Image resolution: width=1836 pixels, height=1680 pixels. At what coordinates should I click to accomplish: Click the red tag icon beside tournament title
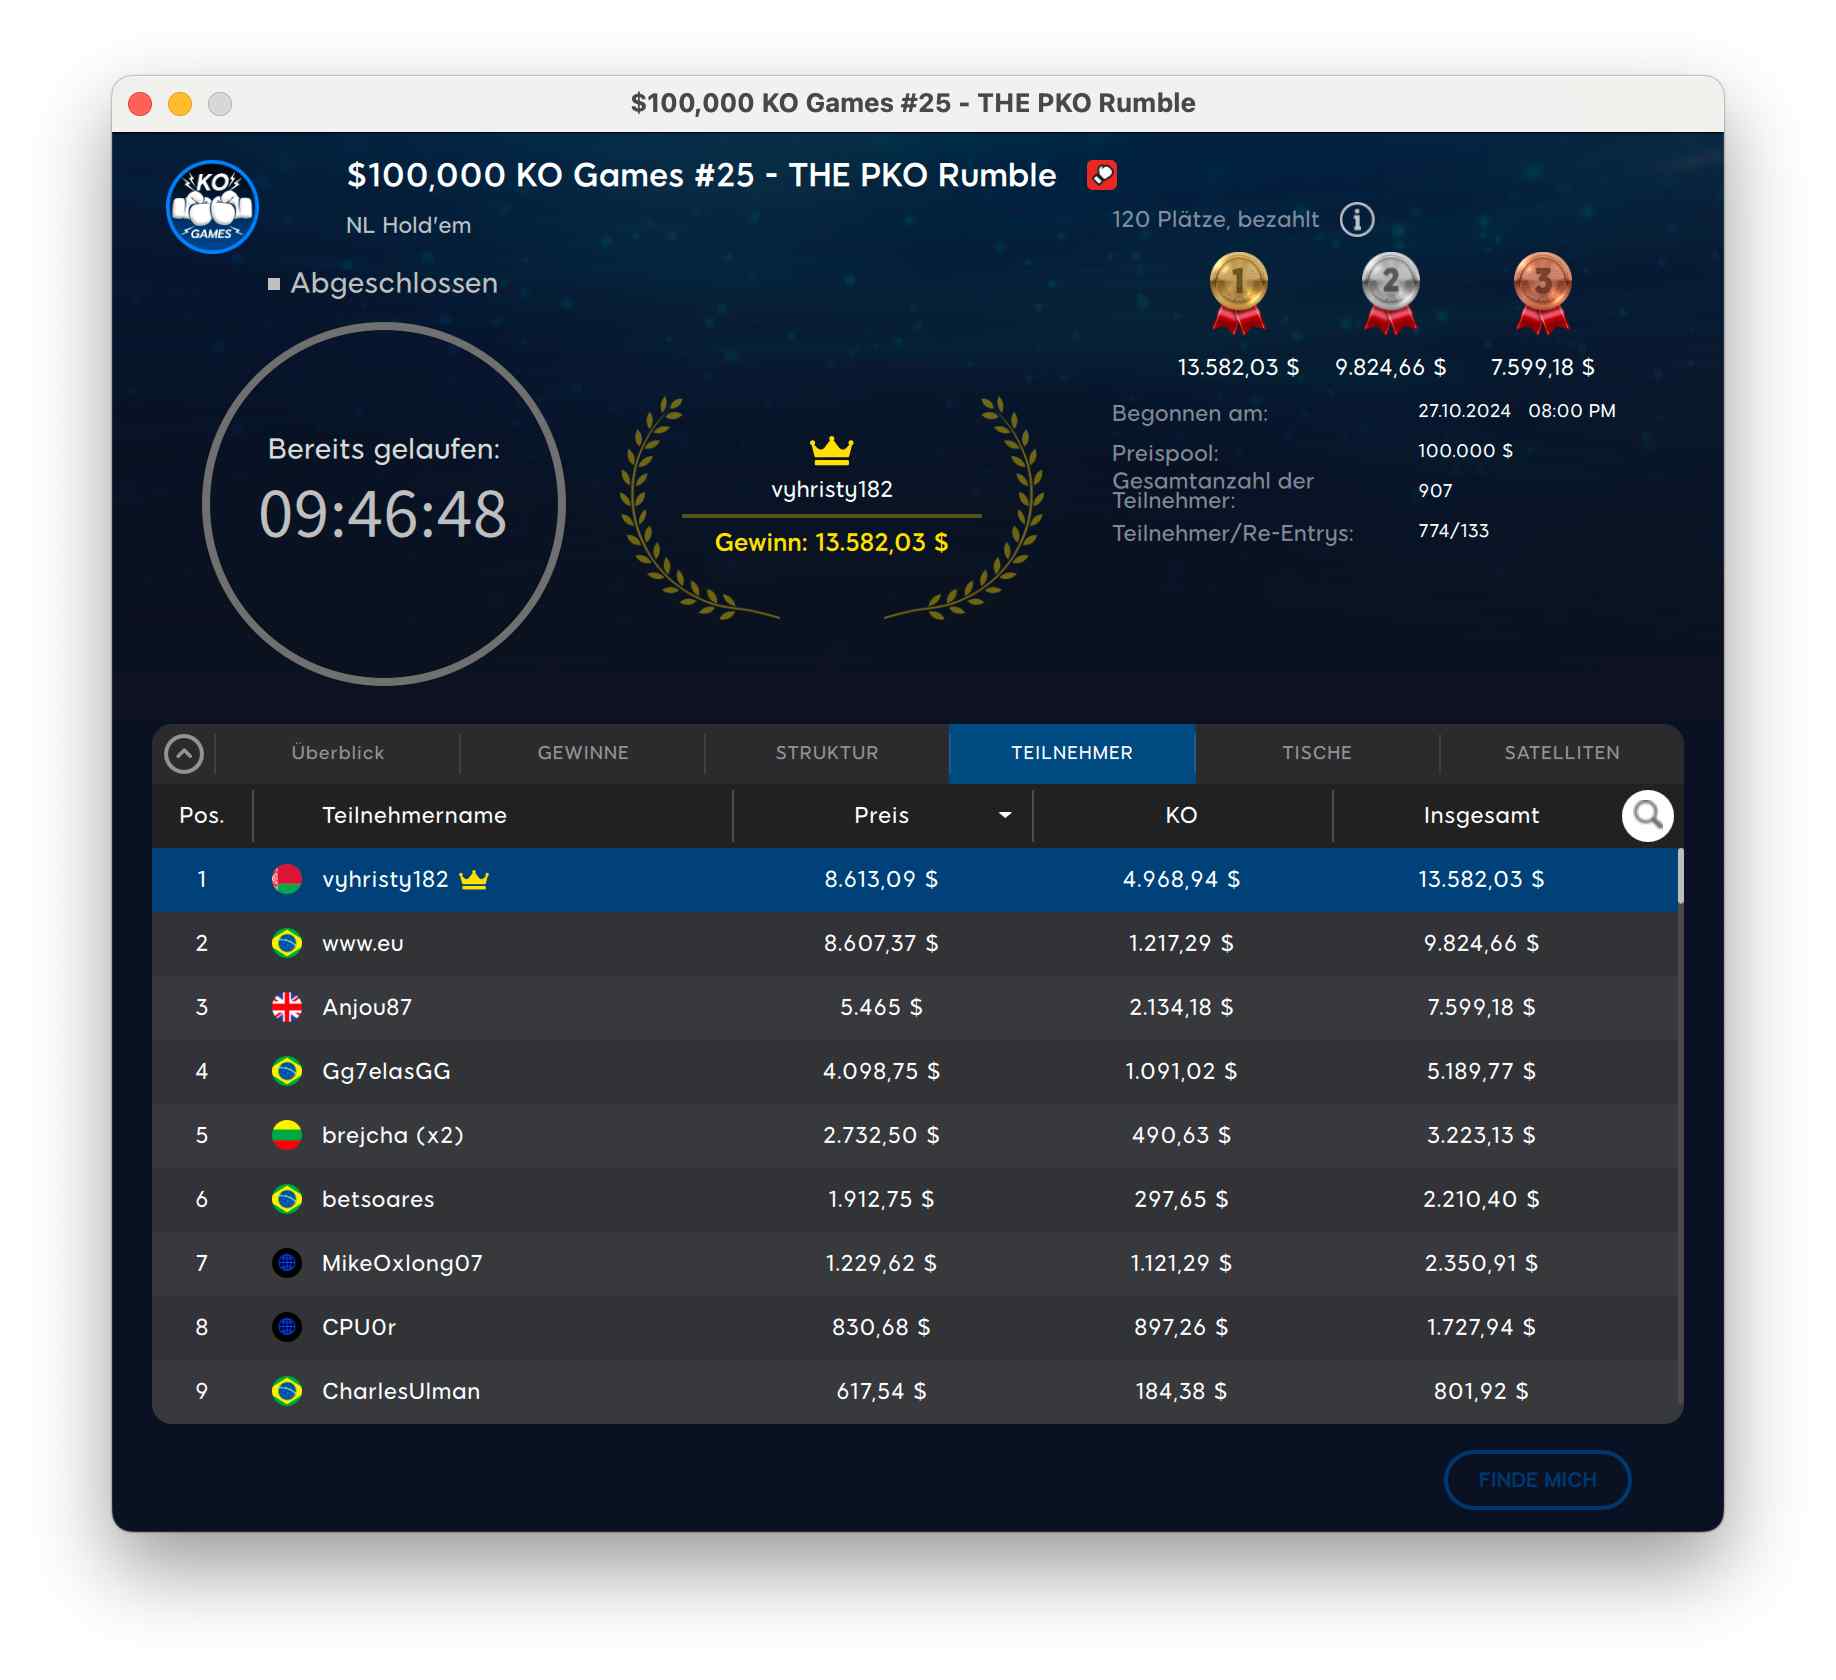pyautogui.click(x=1101, y=175)
